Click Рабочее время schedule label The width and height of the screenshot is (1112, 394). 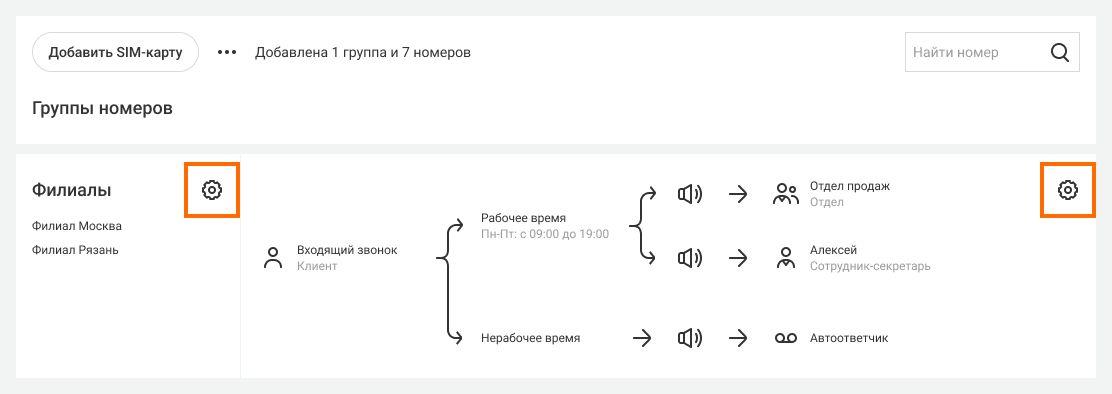coord(523,218)
